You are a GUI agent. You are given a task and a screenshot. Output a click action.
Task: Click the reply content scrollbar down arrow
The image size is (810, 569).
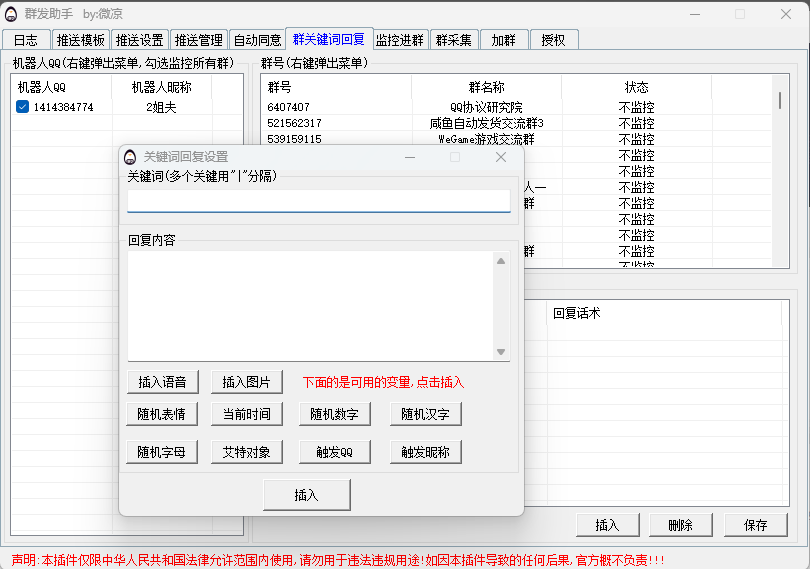click(x=501, y=352)
